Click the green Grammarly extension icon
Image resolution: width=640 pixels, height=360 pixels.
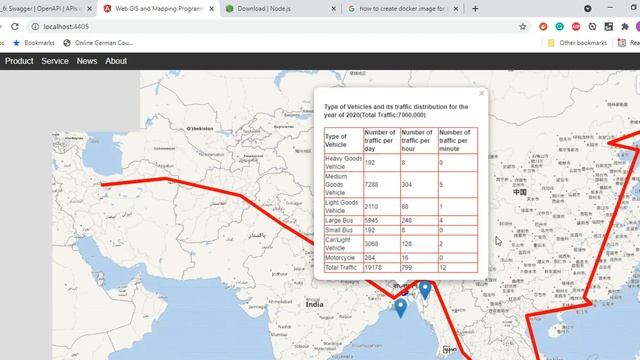[x=560, y=27]
